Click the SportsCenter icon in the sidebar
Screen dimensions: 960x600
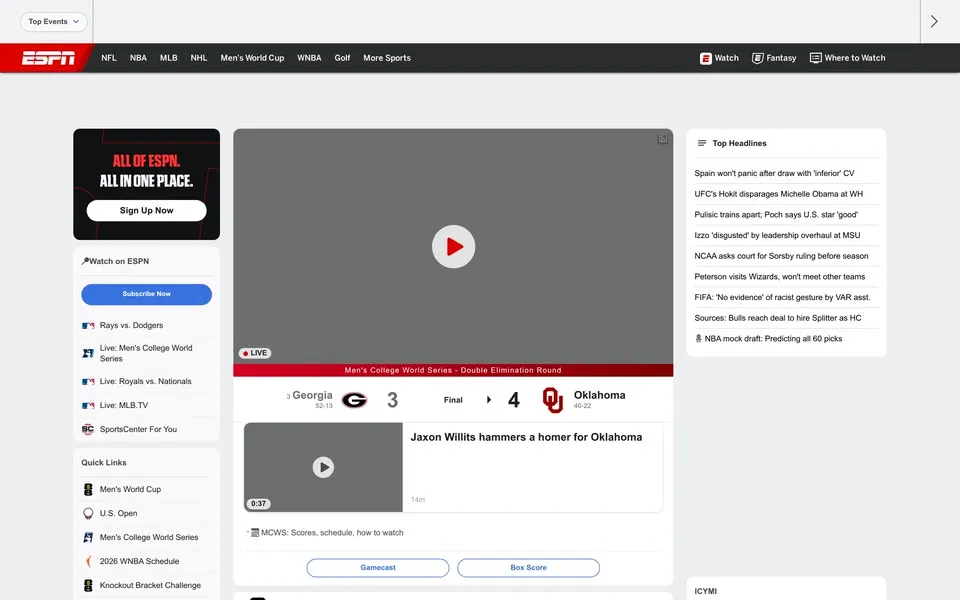coord(88,429)
